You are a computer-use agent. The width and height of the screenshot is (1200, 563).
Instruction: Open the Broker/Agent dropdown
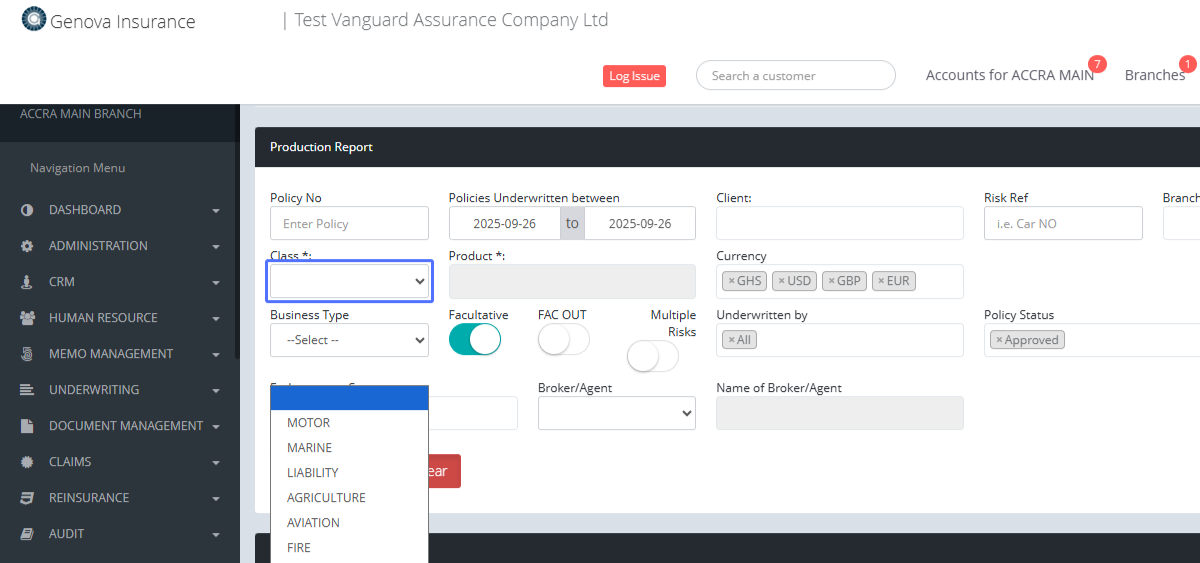pyautogui.click(x=616, y=413)
